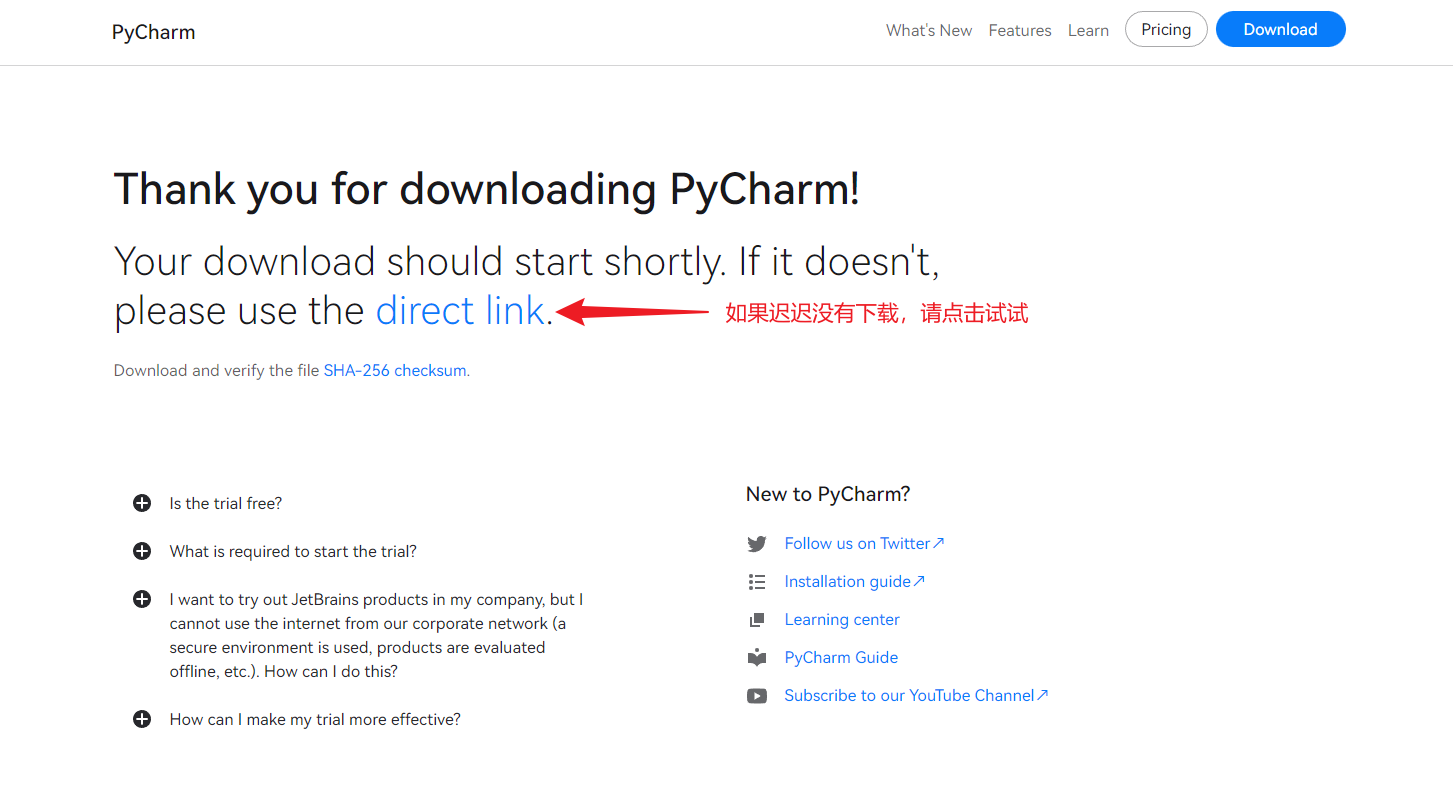Expand the corporate network question plus icon

click(x=142, y=599)
